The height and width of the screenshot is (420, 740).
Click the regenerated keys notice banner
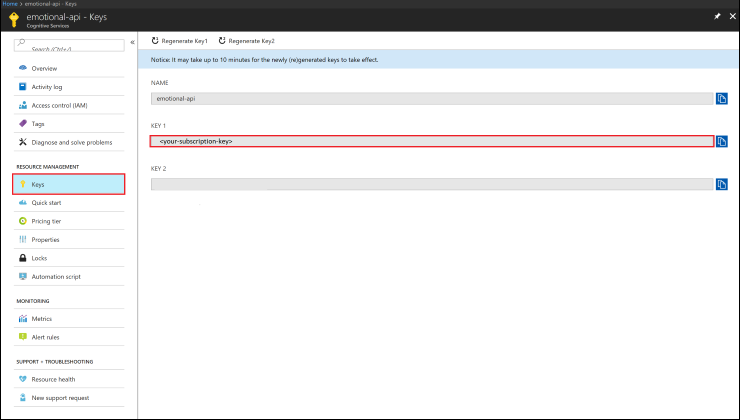438,60
